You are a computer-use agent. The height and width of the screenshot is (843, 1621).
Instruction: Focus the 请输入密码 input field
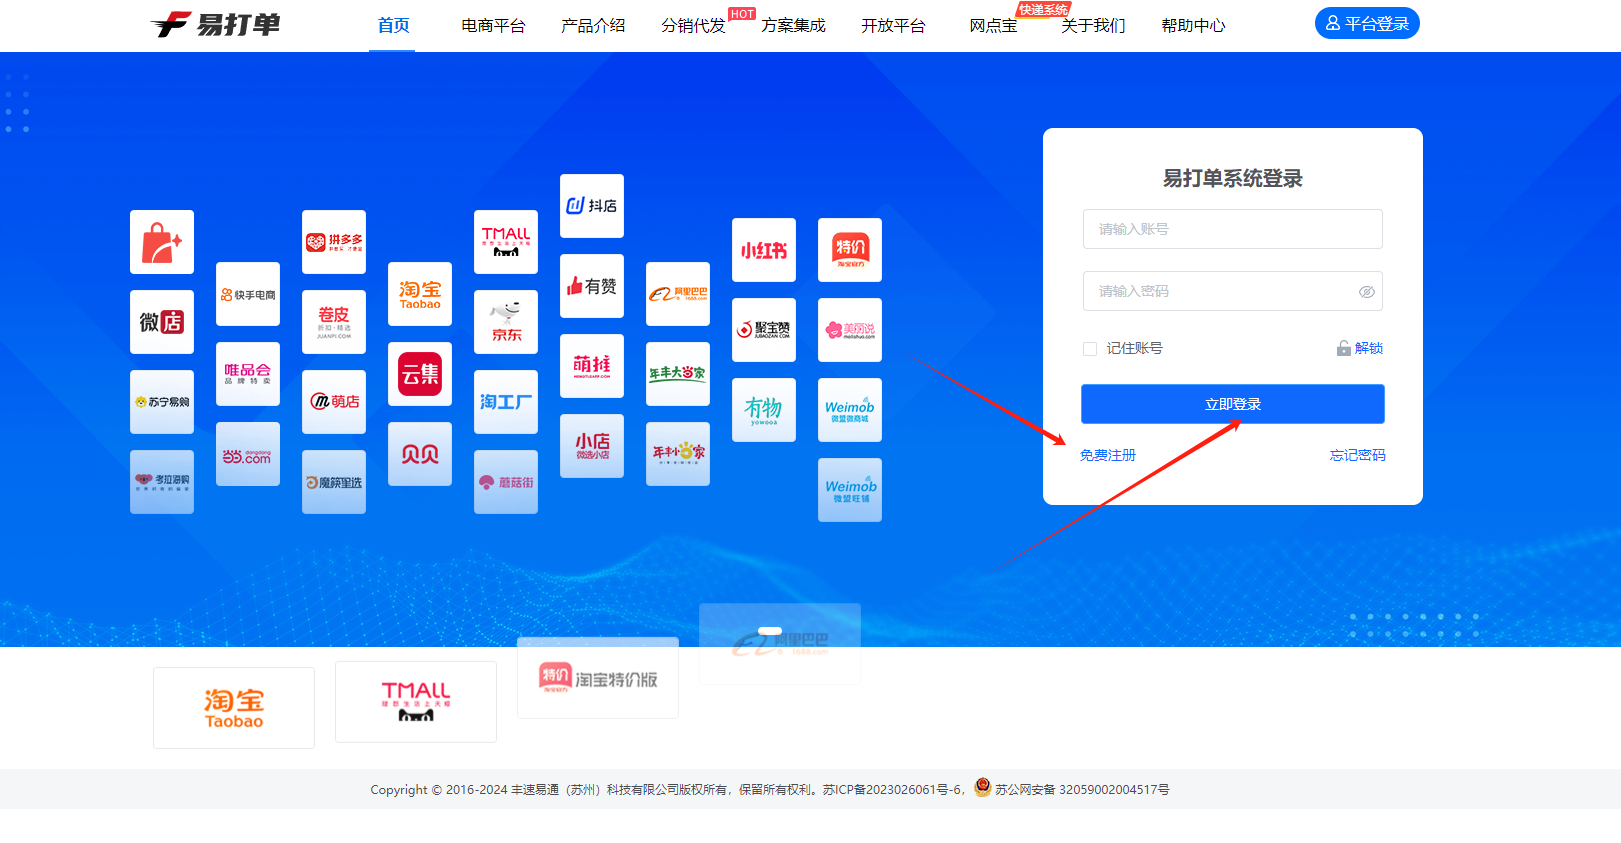click(1233, 291)
